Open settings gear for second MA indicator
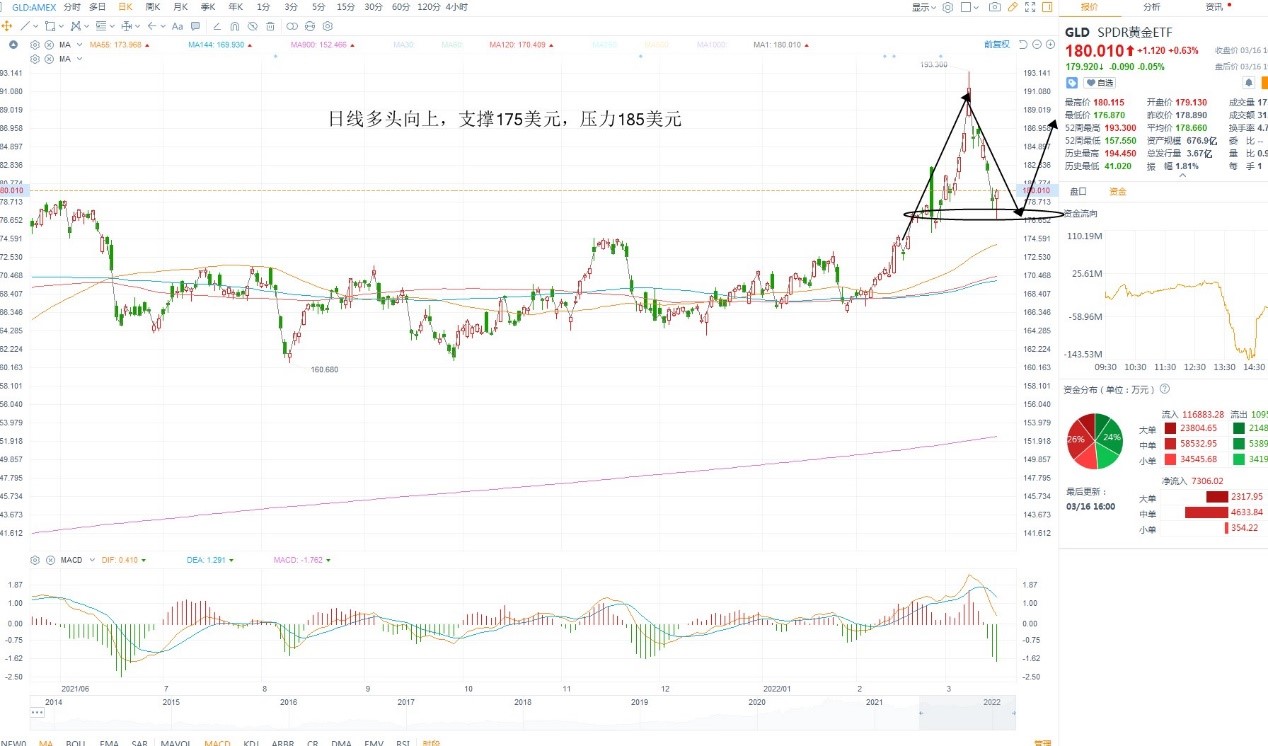Image resolution: width=1268 pixels, height=746 pixels. coord(35,59)
